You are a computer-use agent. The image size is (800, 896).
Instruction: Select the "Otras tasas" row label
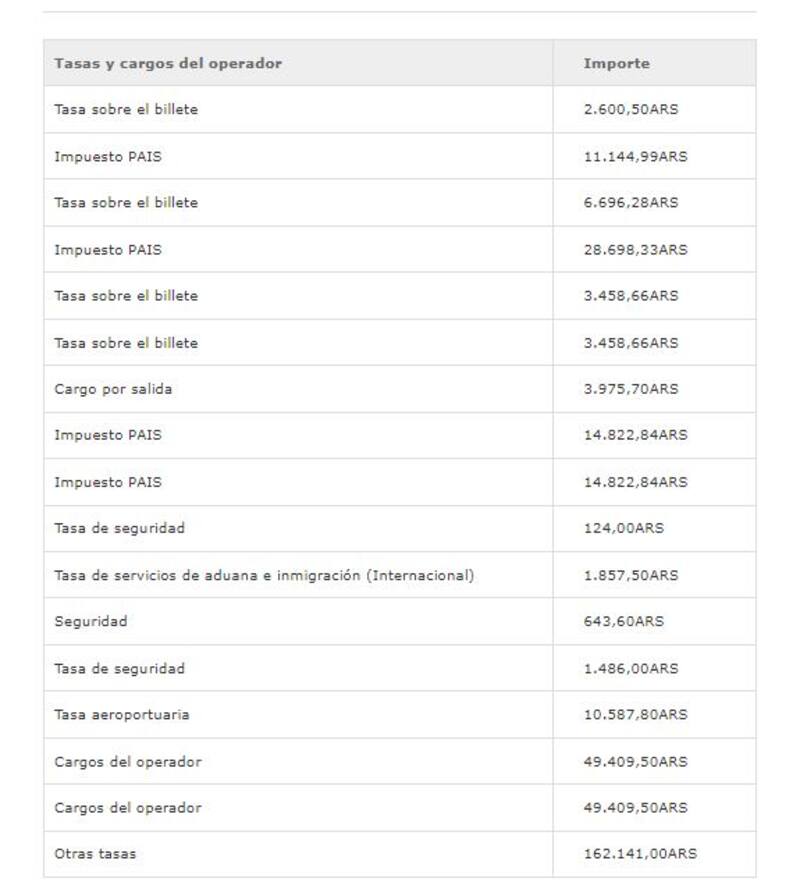95,854
